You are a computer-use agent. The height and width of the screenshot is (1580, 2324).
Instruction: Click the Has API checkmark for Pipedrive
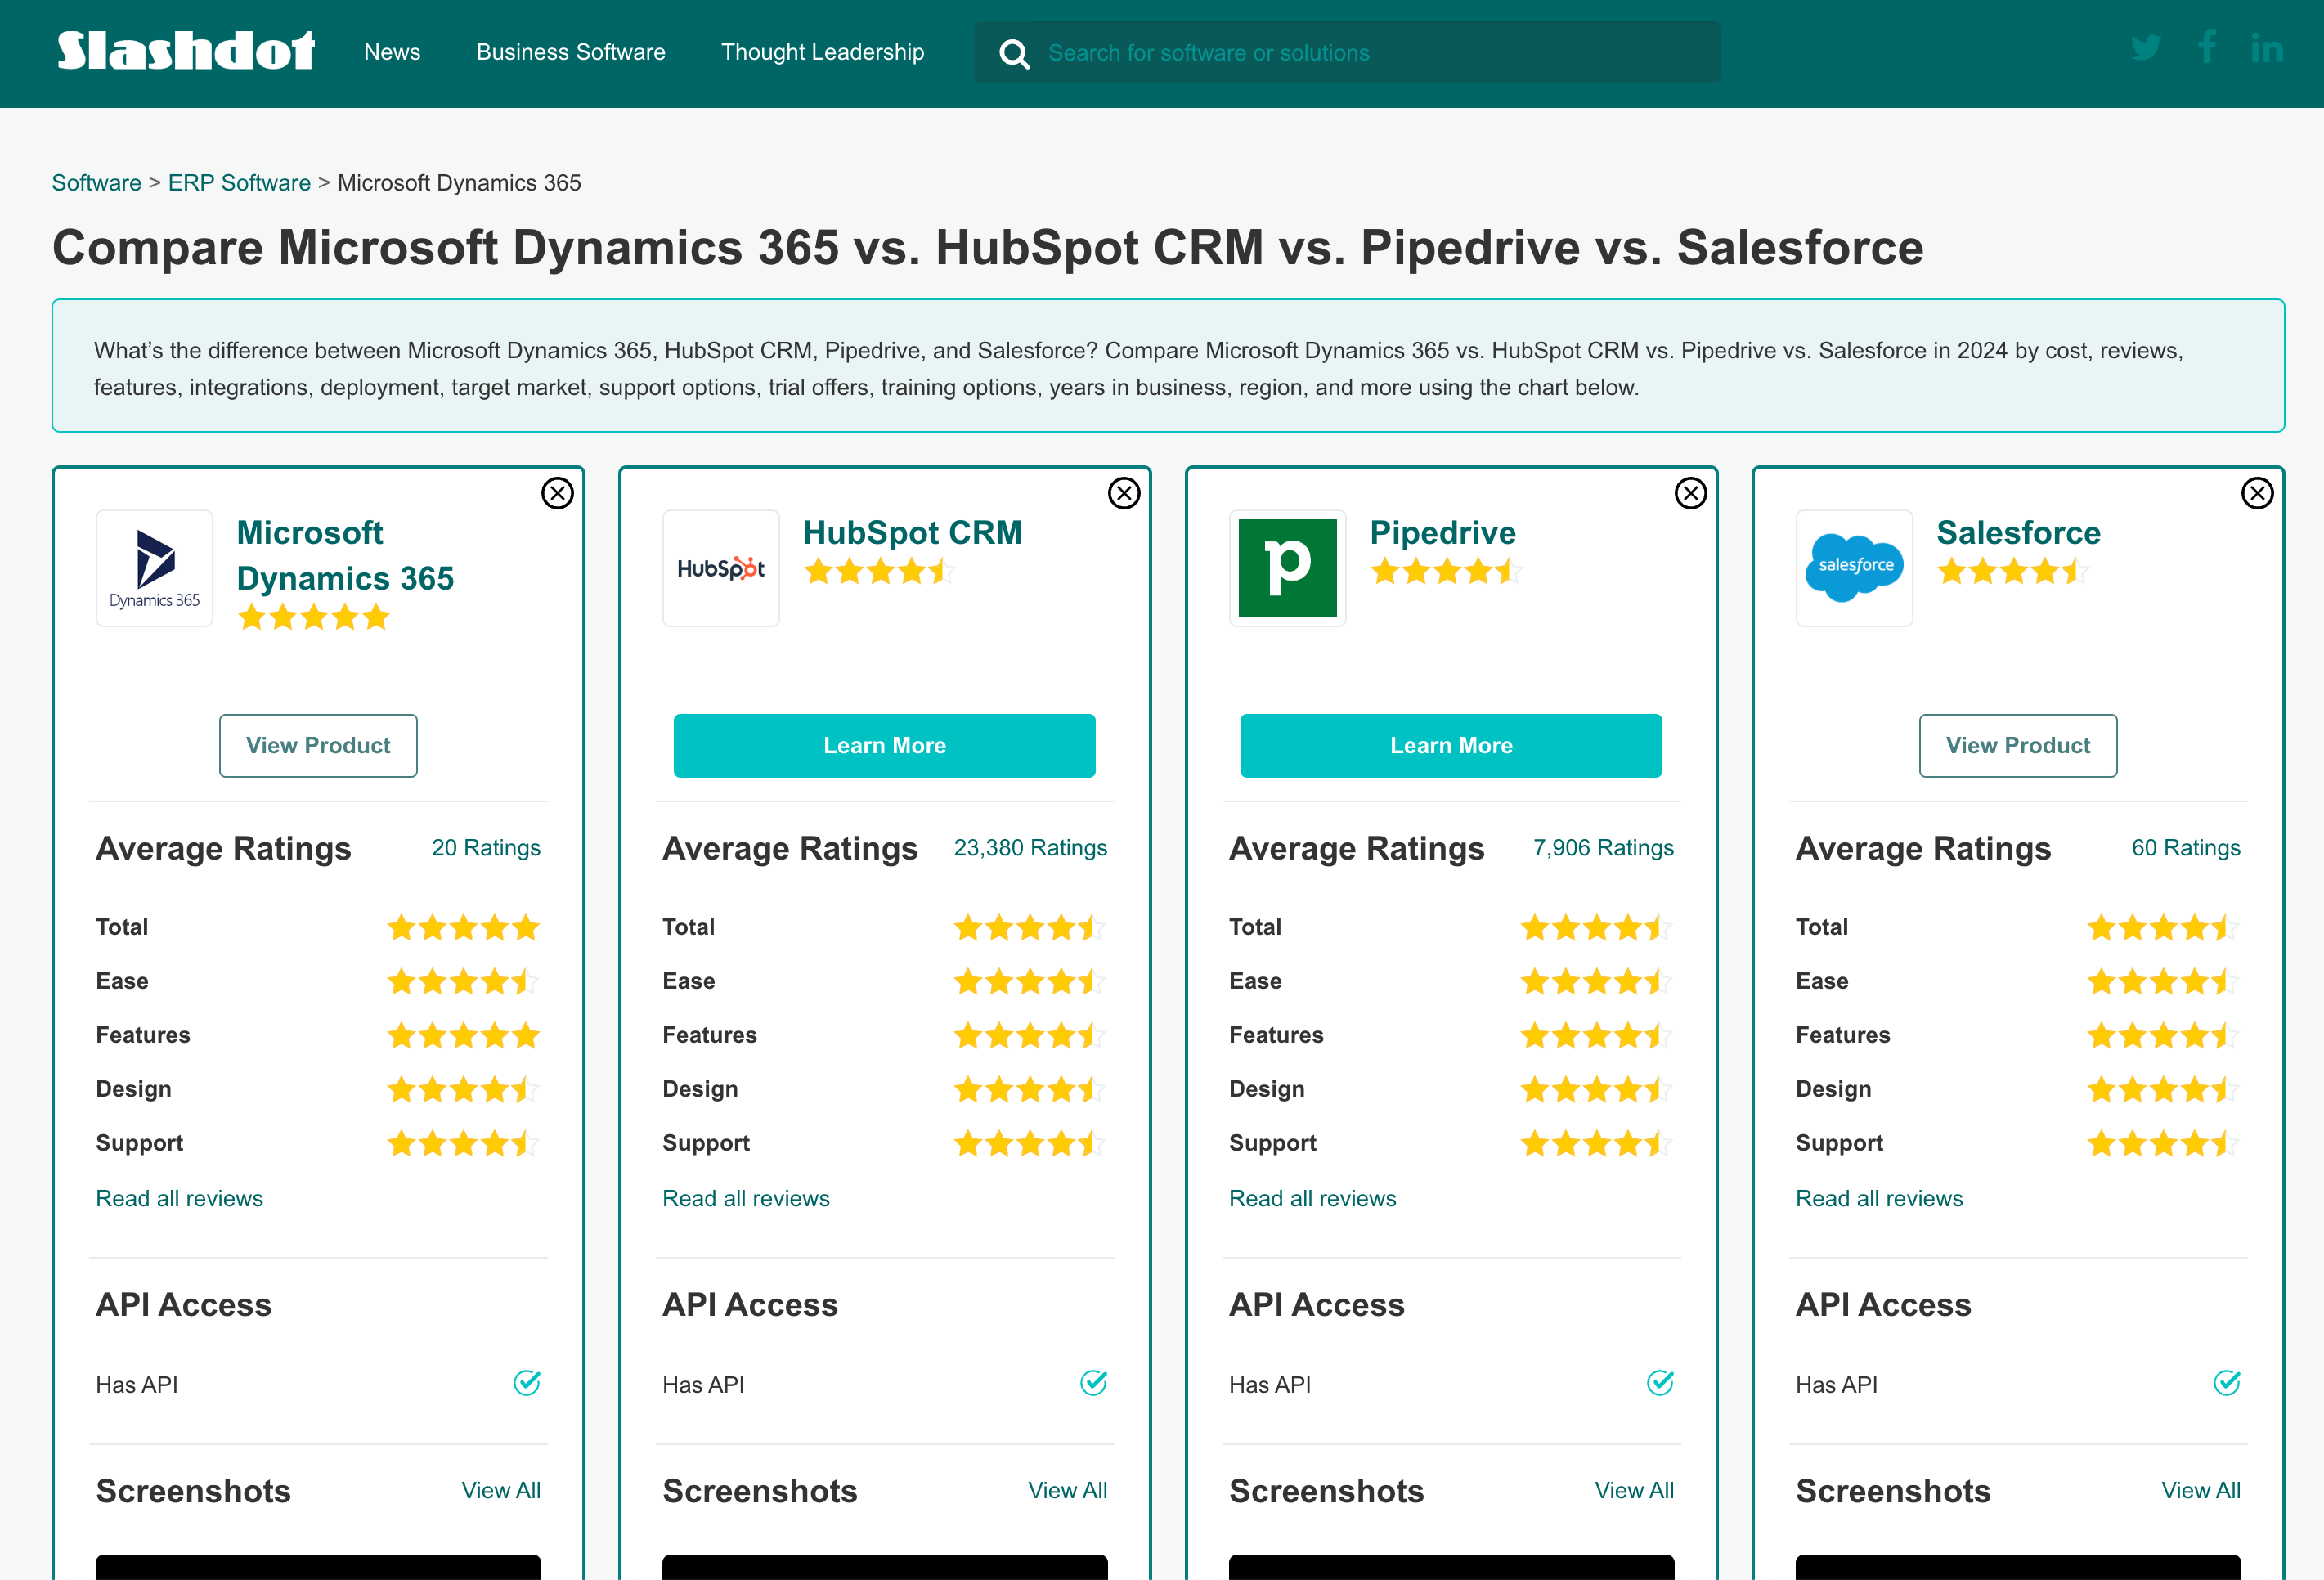1660,1383
